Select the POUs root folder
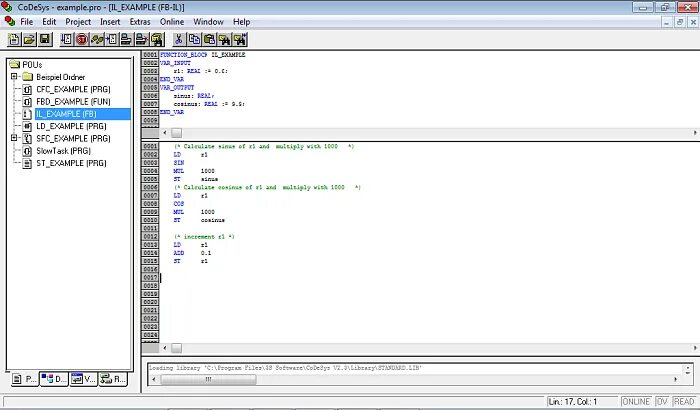The width and height of the screenshot is (700, 410). (x=32, y=65)
